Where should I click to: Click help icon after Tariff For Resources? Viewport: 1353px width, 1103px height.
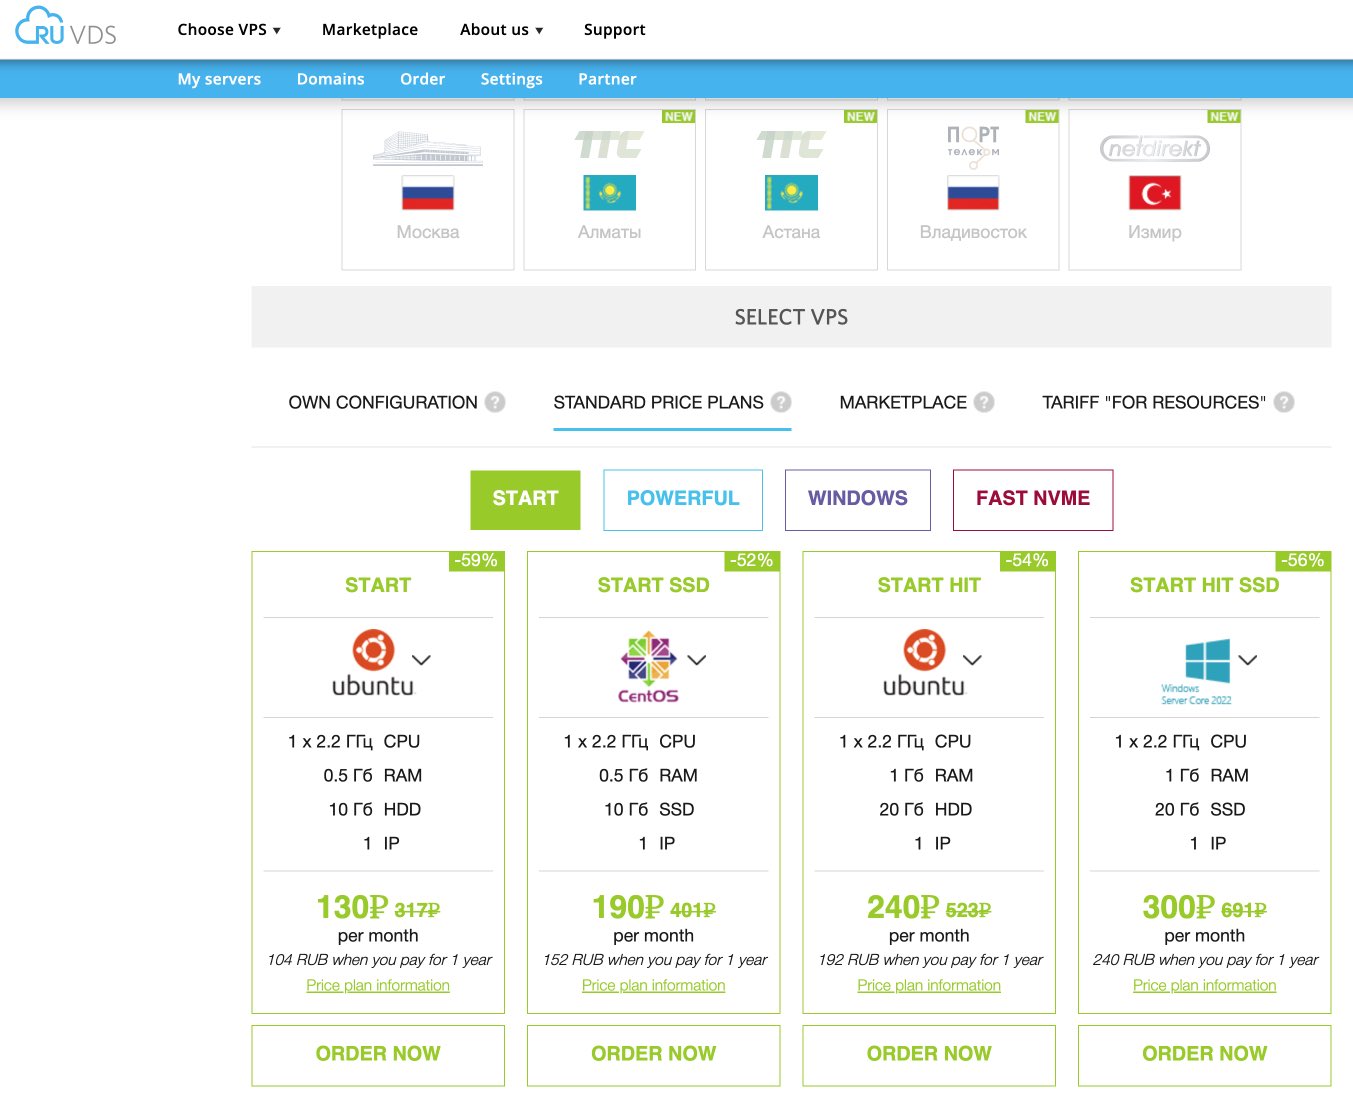pos(1284,402)
